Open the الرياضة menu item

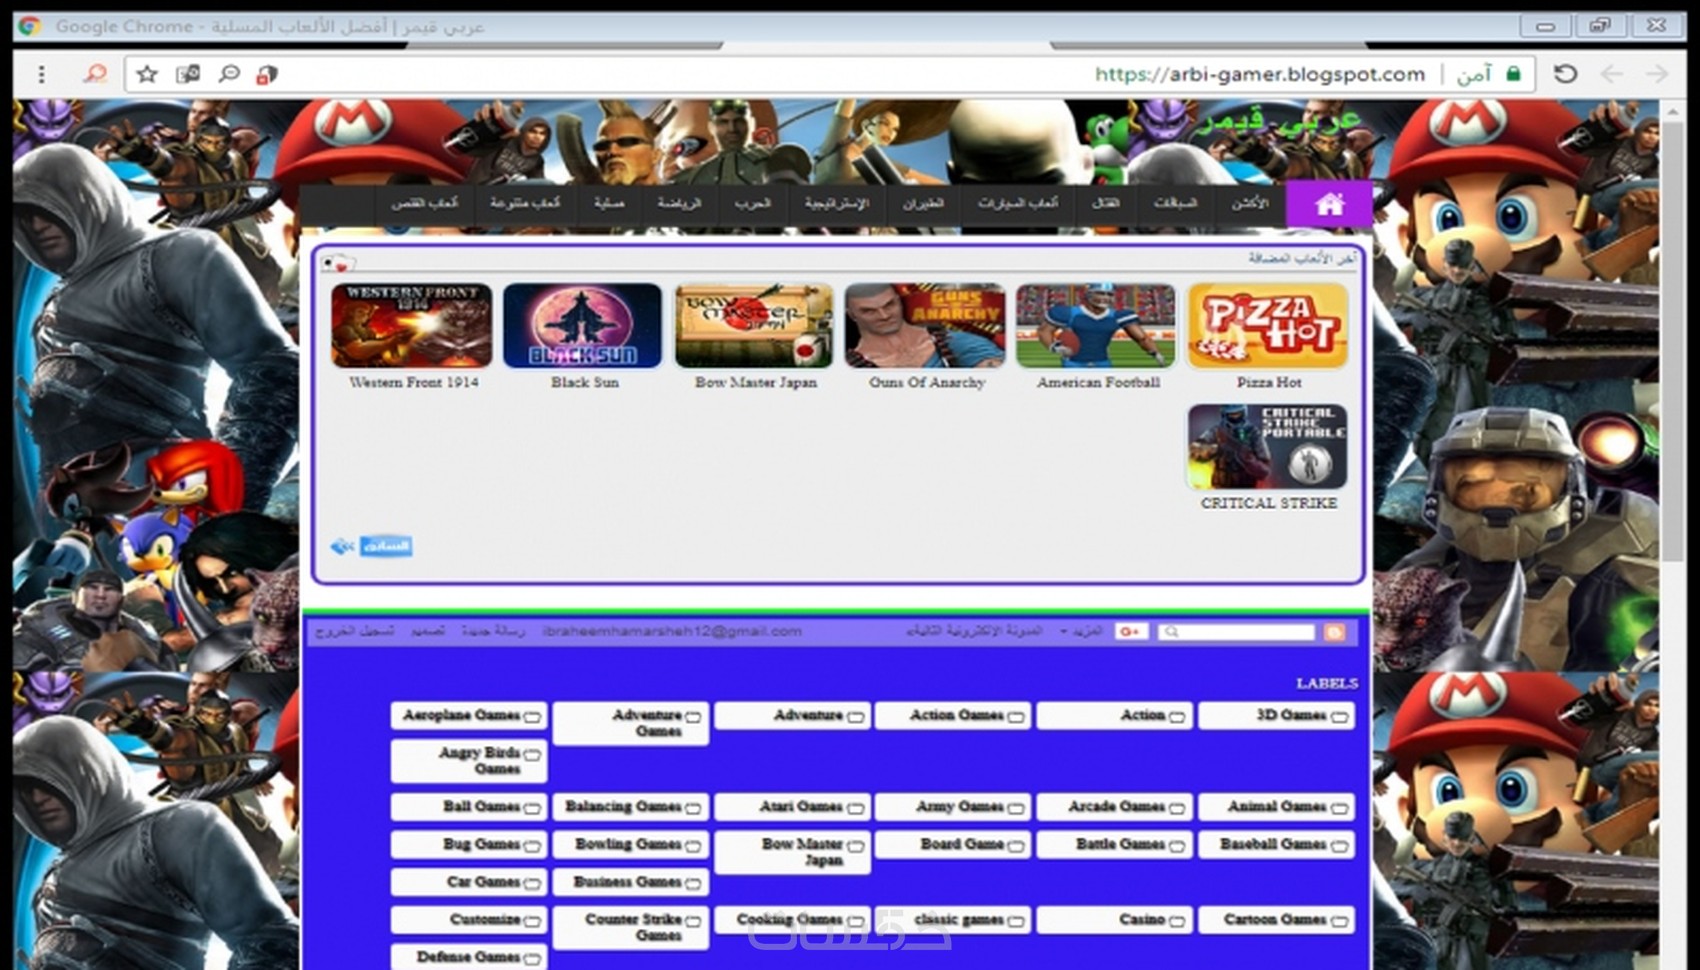click(679, 204)
